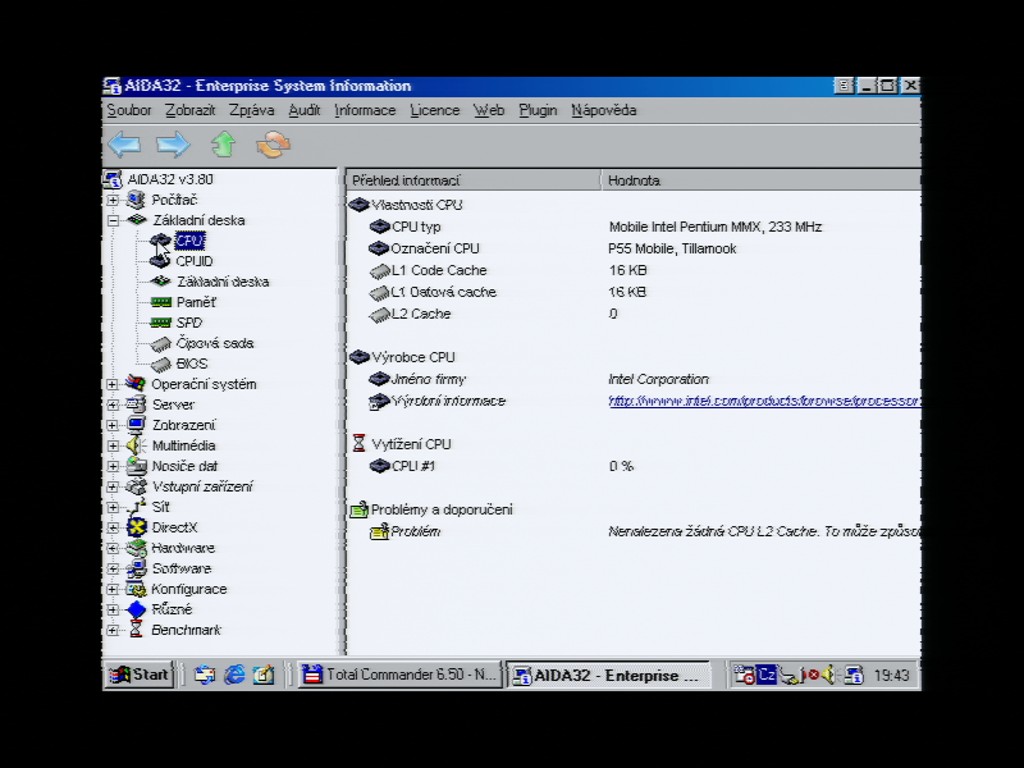Expand the Vstupní zařízení node
1024x768 pixels.
tap(113, 487)
